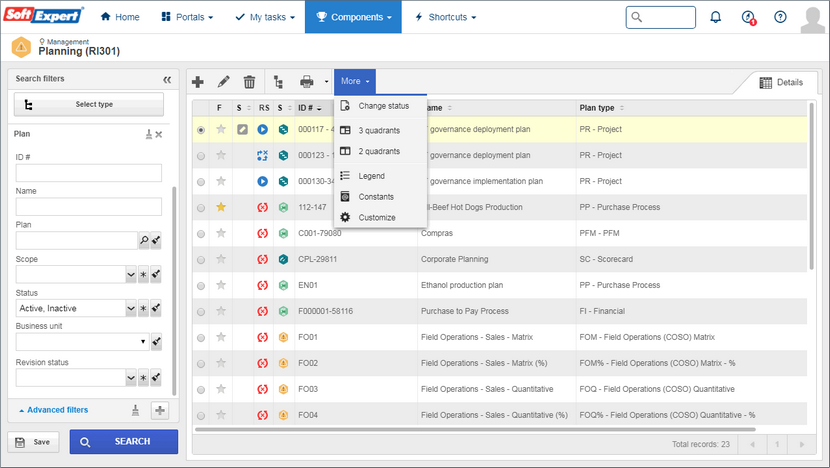Clear the Plan field with eraser icon
This screenshot has height=468, width=830.
[156, 240]
